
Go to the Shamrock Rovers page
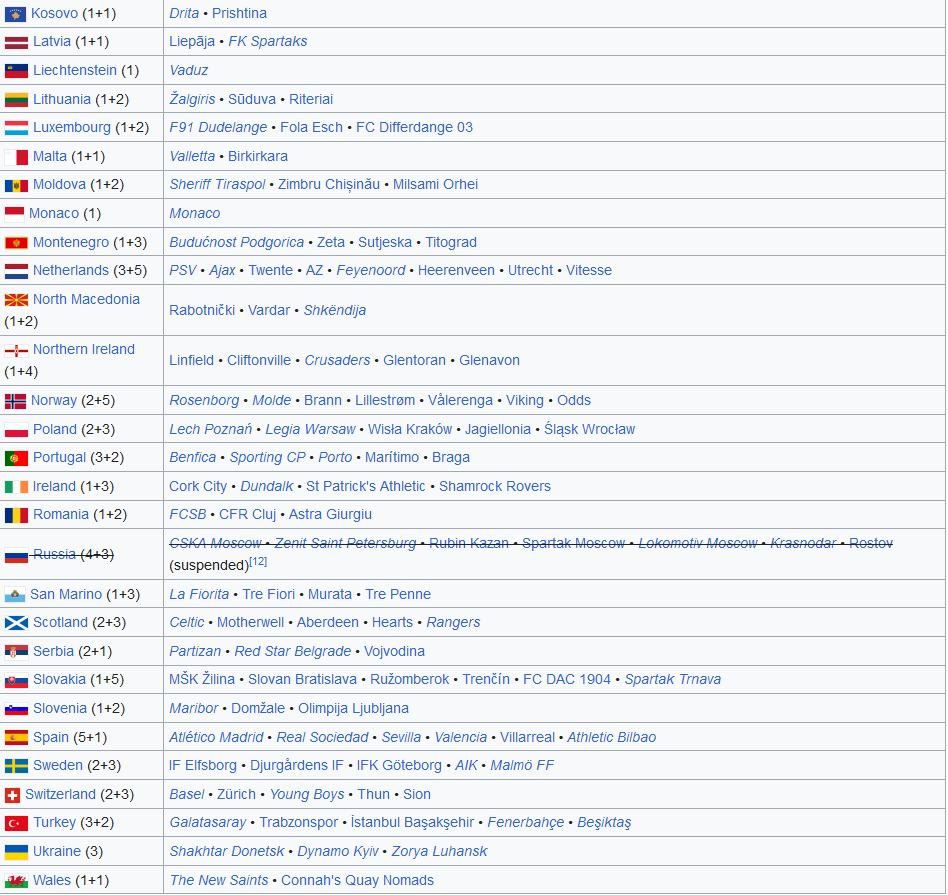tap(494, 487)
